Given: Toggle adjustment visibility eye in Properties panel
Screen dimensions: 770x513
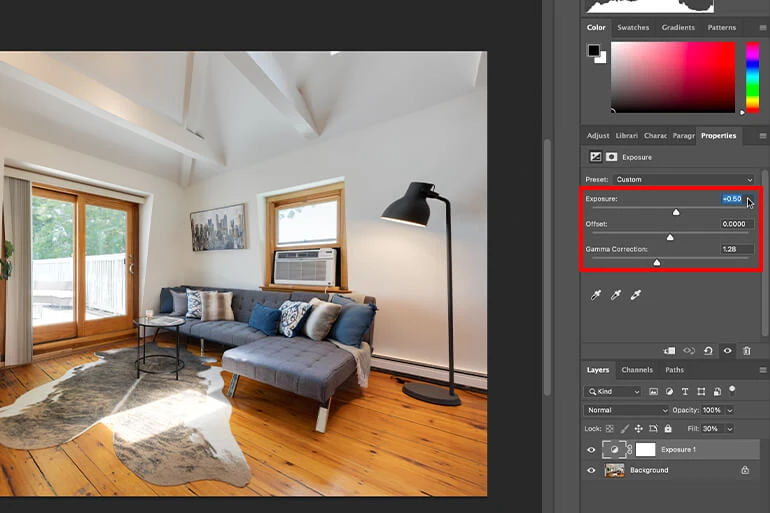Looking at the screenshot, I should (727, 351).
